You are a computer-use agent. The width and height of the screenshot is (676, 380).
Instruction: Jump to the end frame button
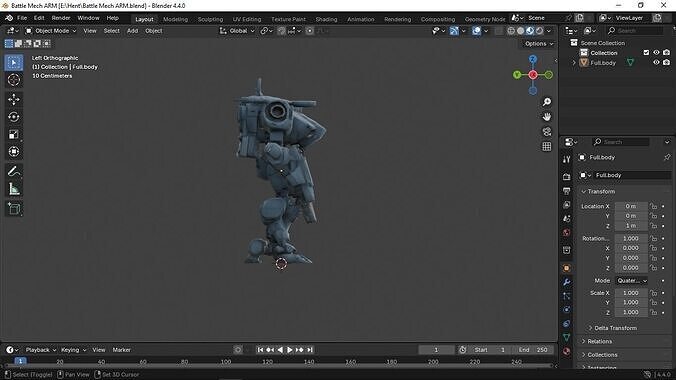pos(310,350)
